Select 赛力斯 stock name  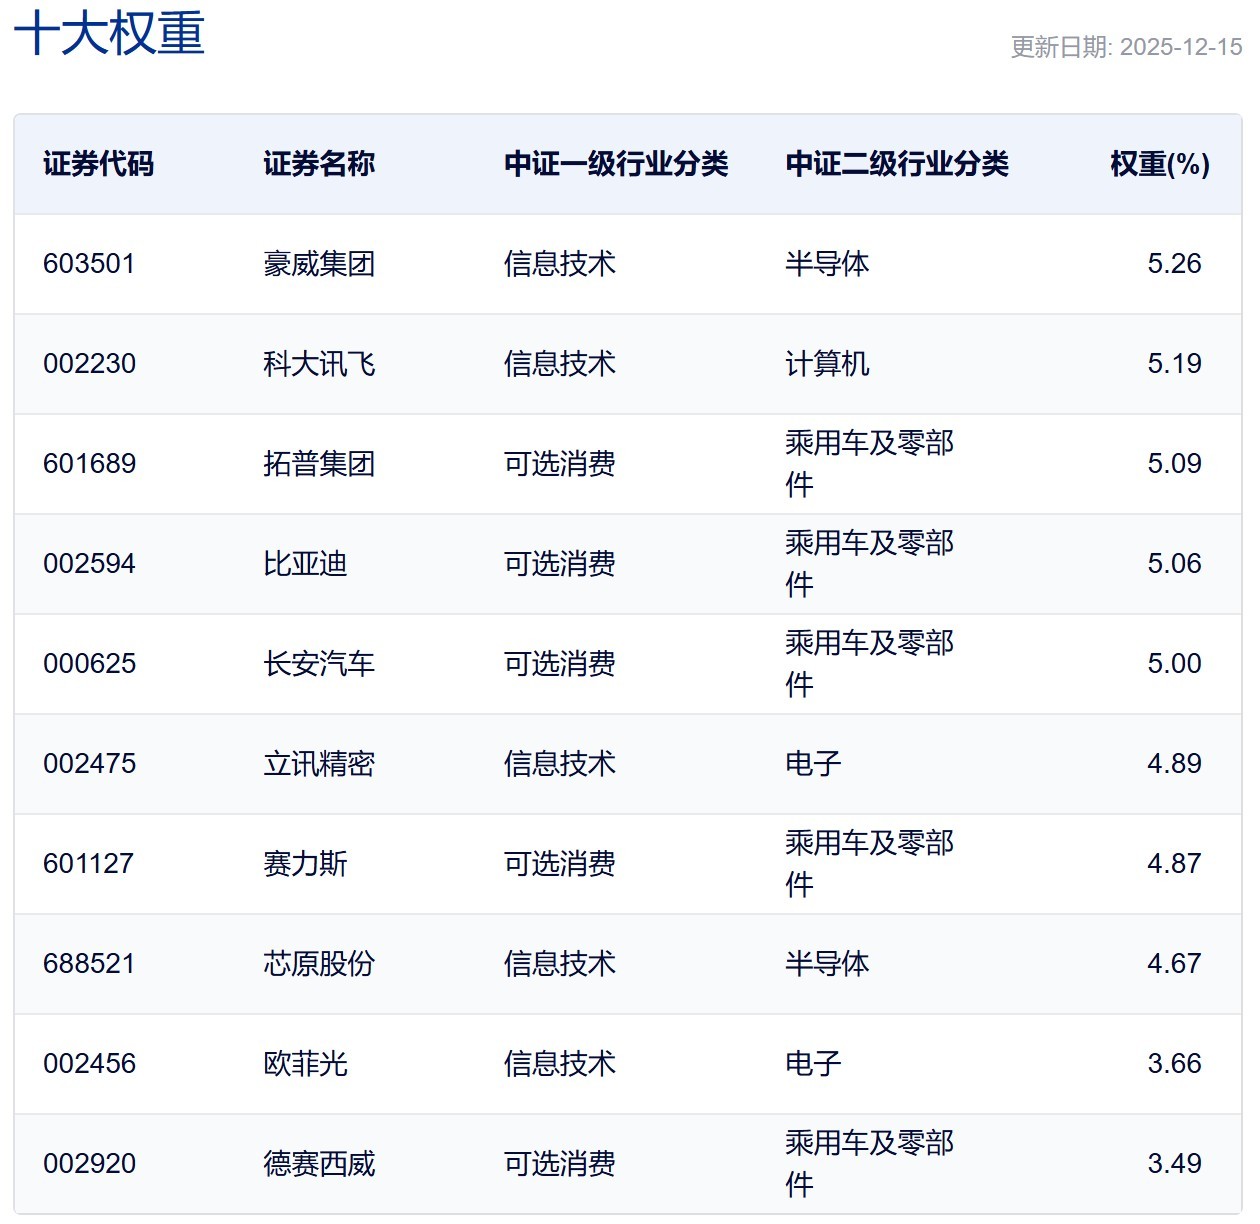click(305, 864)
